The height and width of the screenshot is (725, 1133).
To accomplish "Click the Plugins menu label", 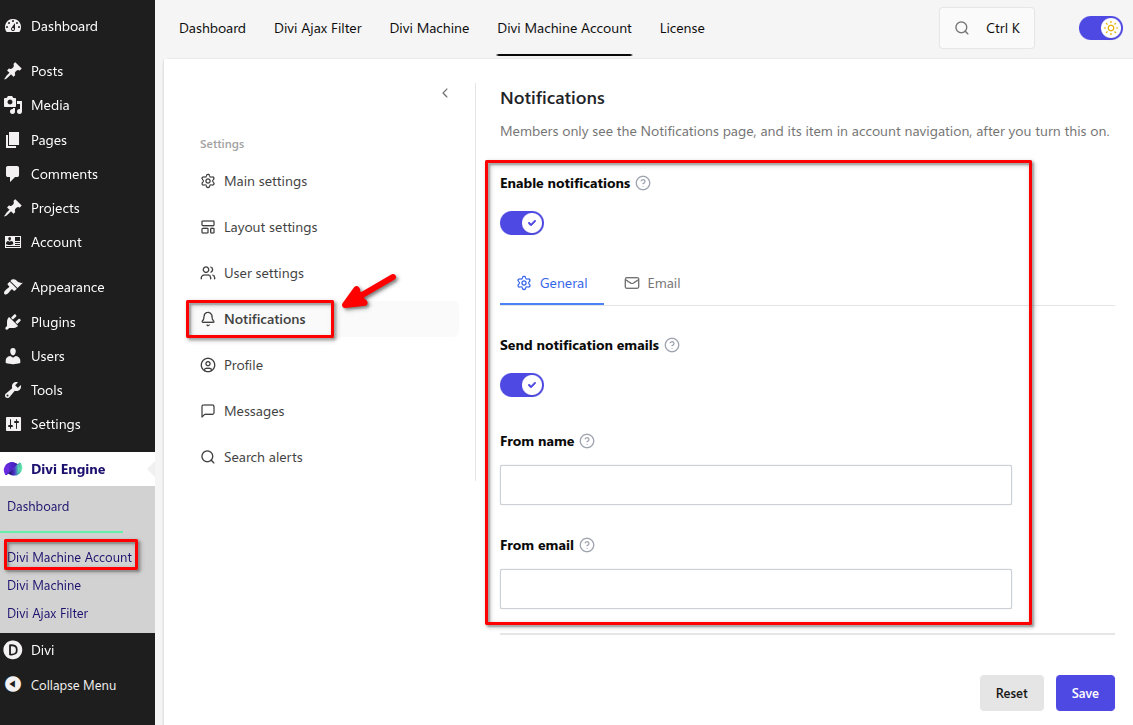I will coord(53,322).
